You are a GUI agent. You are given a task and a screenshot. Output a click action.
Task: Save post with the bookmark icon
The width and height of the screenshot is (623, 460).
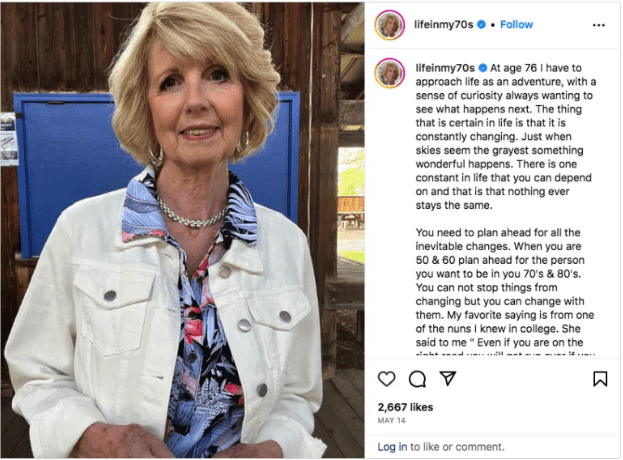coord(600,379)
